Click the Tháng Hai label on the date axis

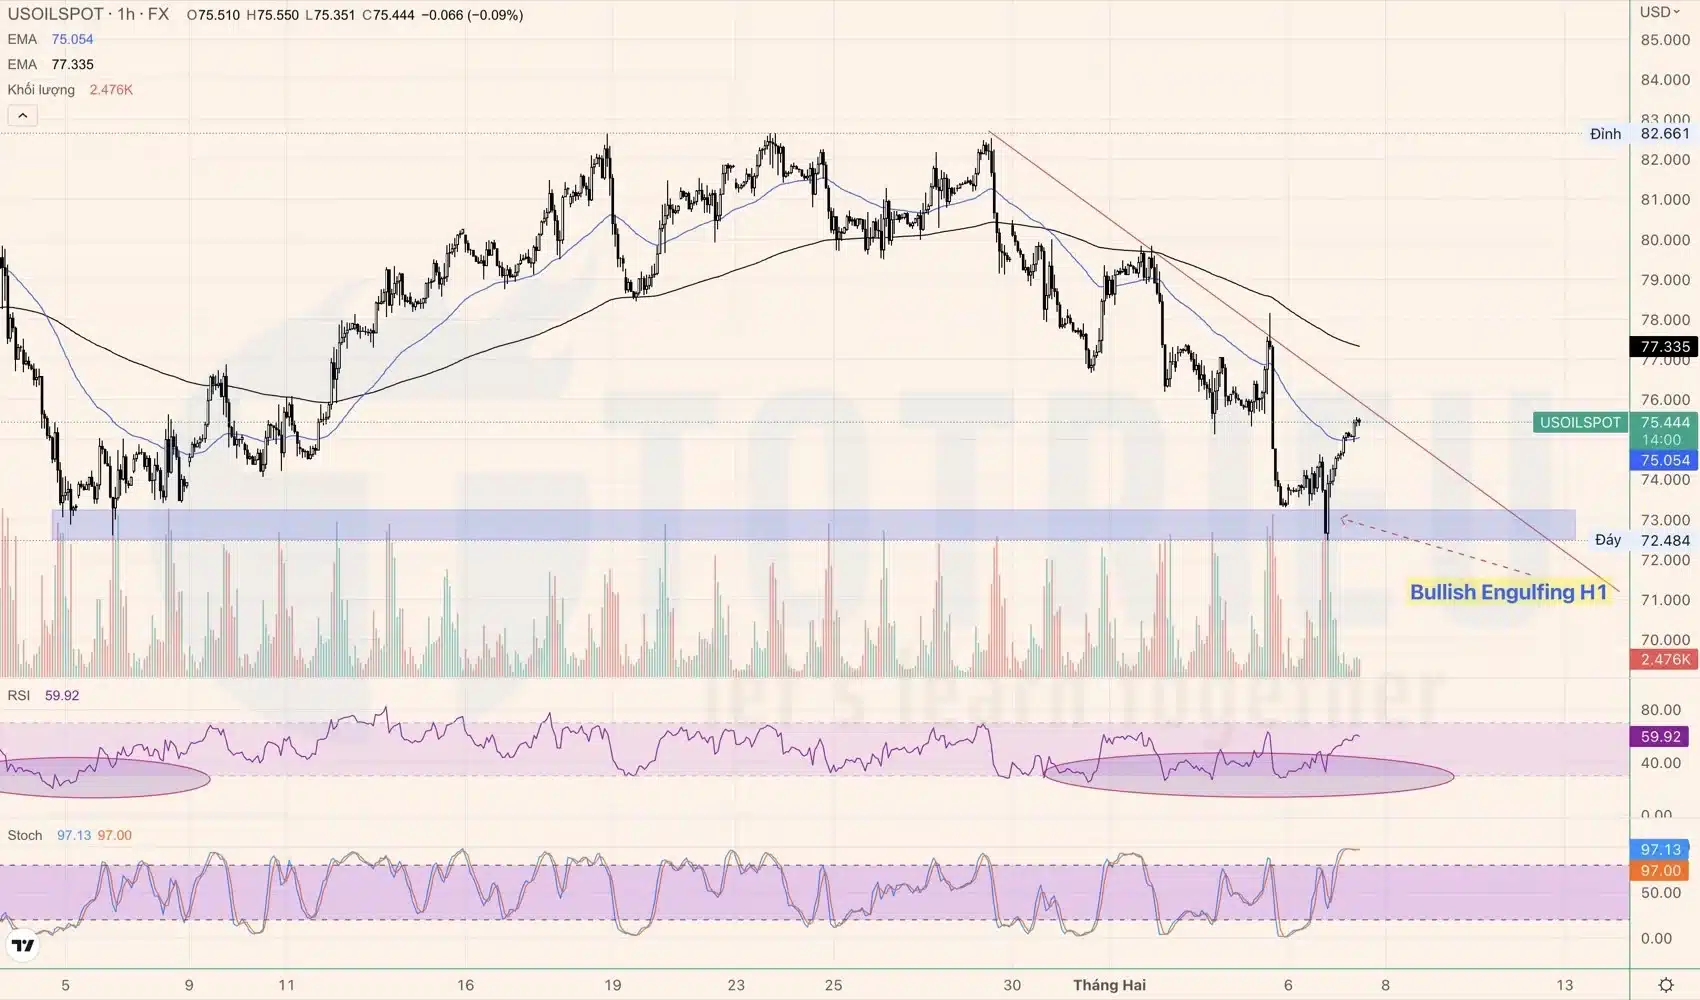tap(1108, 984)
